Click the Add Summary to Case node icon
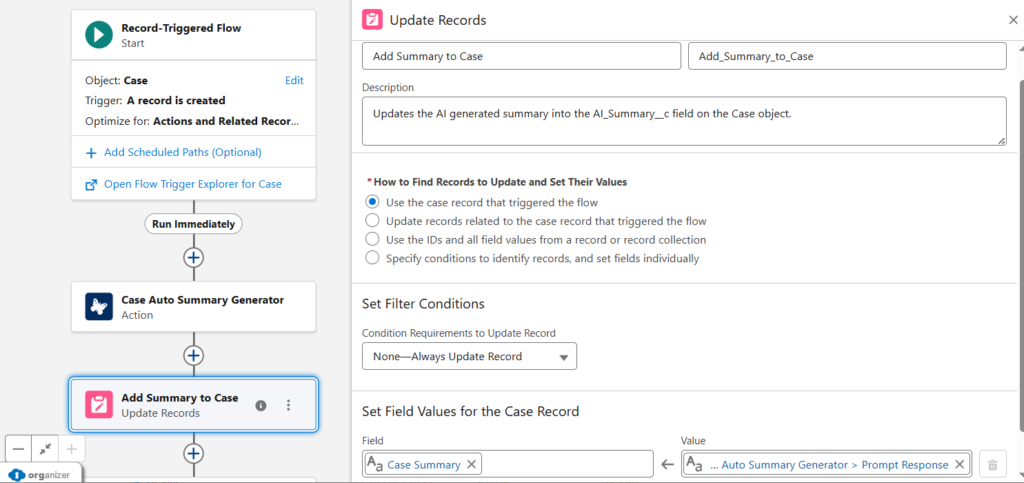This screenshot has height=483, width=1024. (x=99, y=405)
